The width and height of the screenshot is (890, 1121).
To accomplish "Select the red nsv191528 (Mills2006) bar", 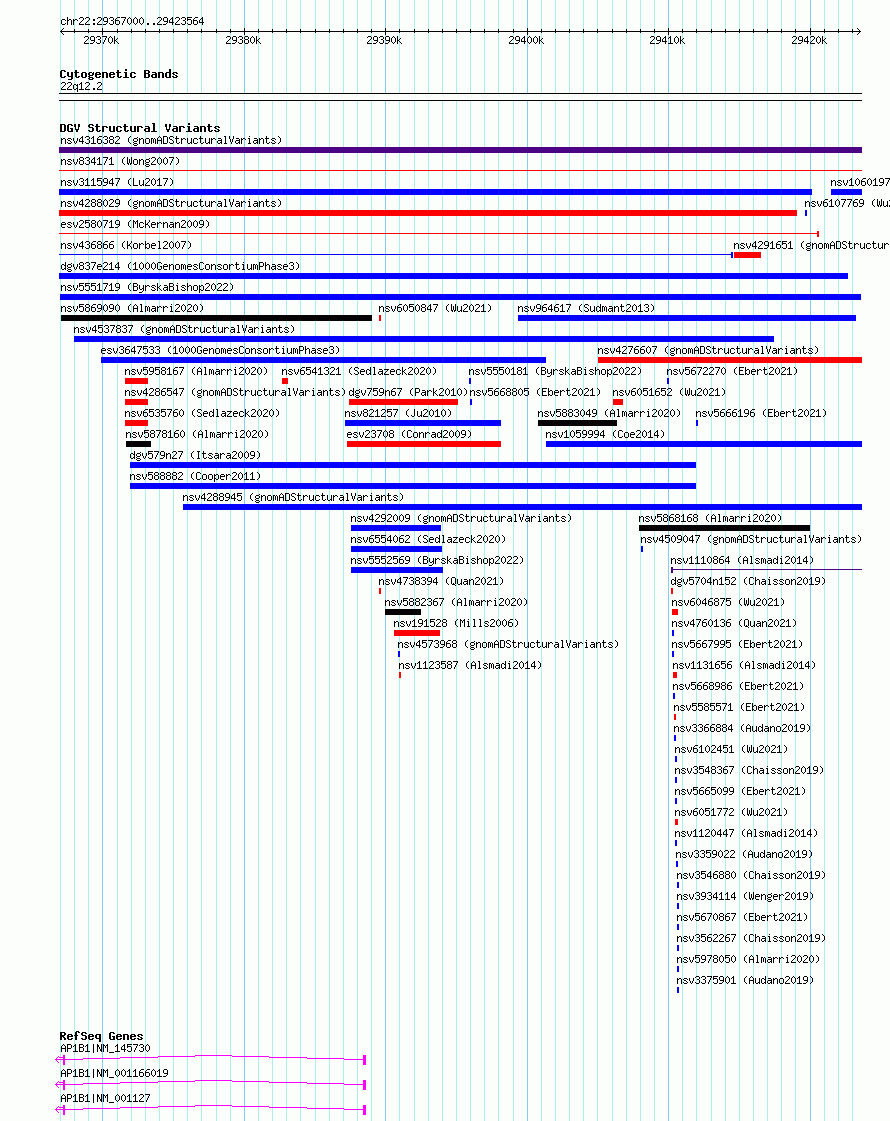I will tap(417, 633).
